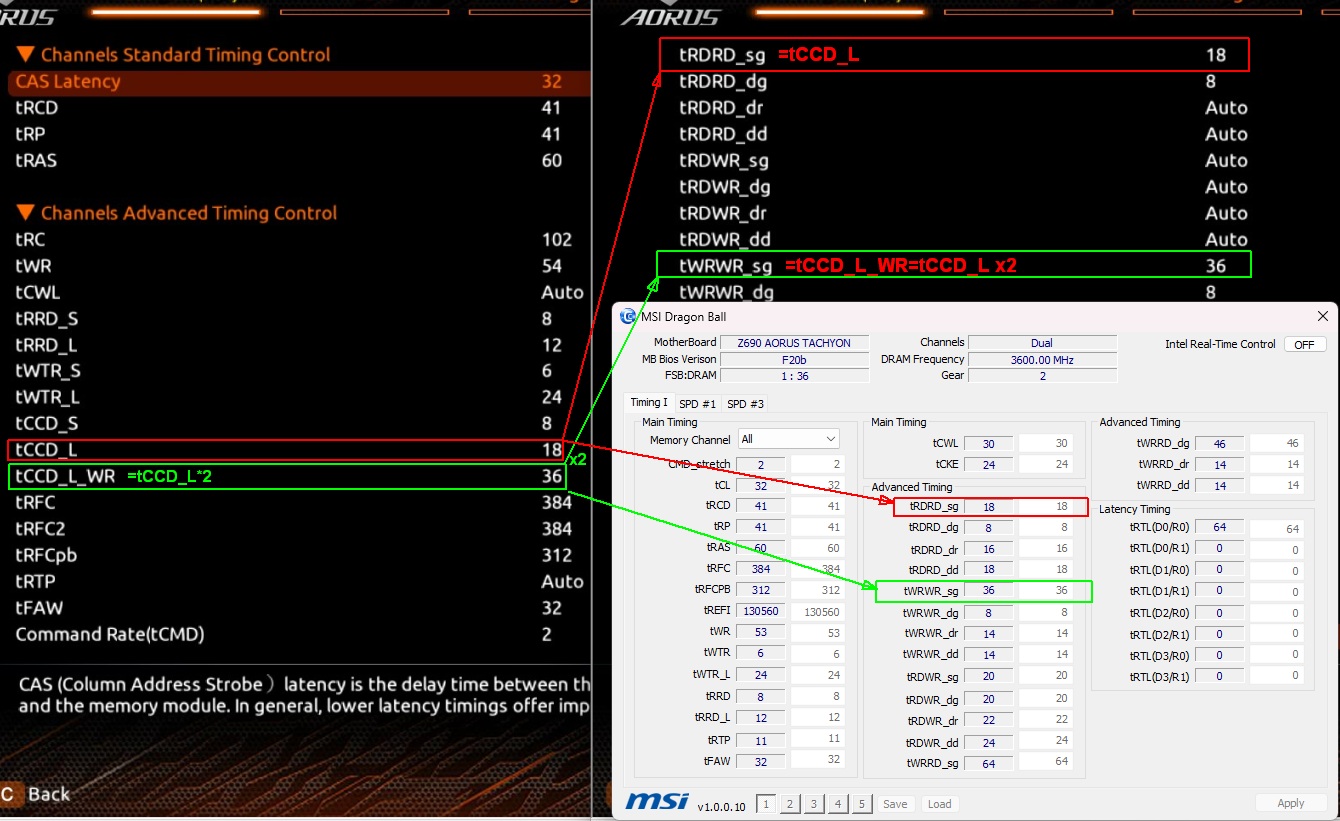1340x821 pixels.
Task: Click the Load button
Action: pyautogui.click(x=940, y=804)
